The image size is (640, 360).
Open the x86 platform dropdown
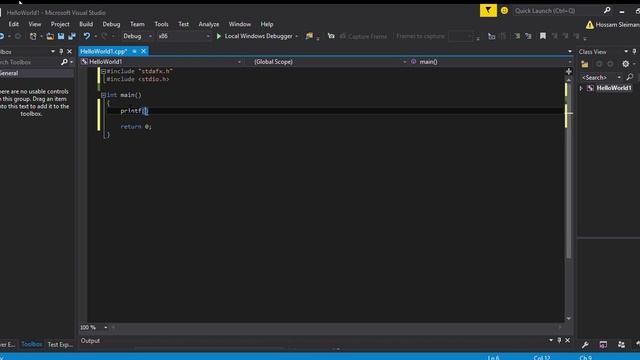click(184, 36)
